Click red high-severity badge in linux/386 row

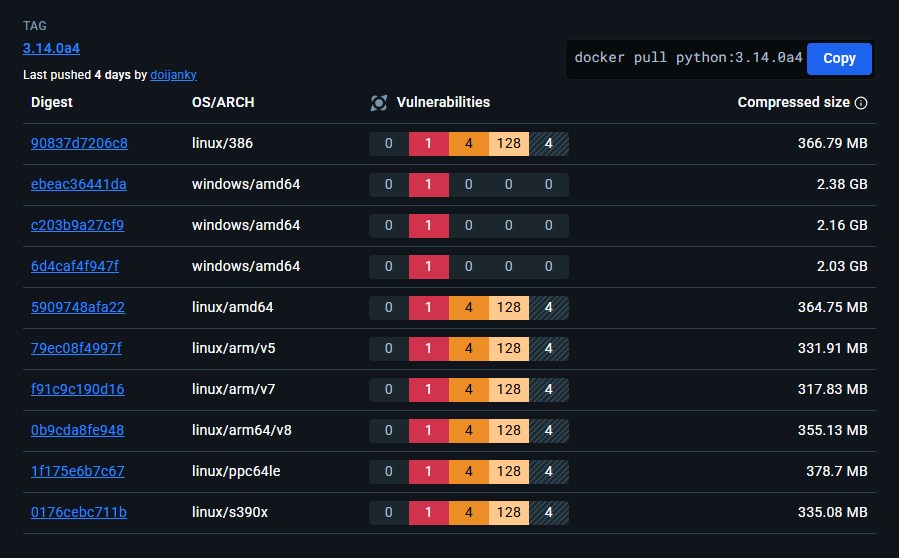point(429,143)
